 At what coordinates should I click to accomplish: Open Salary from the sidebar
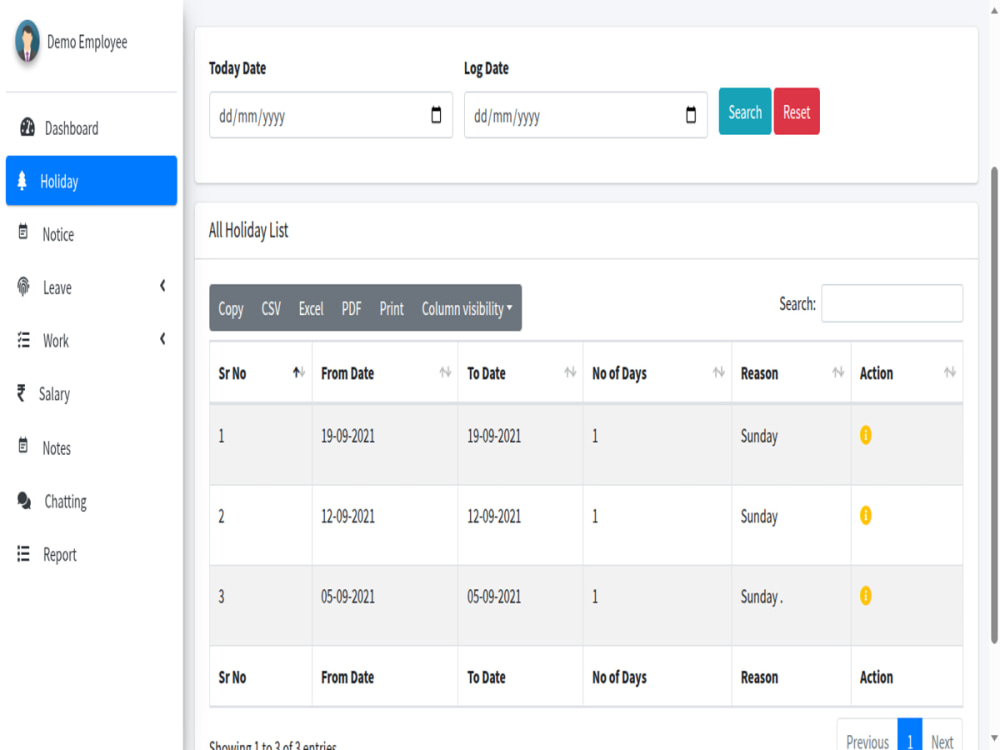pyautogui.click(x=91, y=393)
